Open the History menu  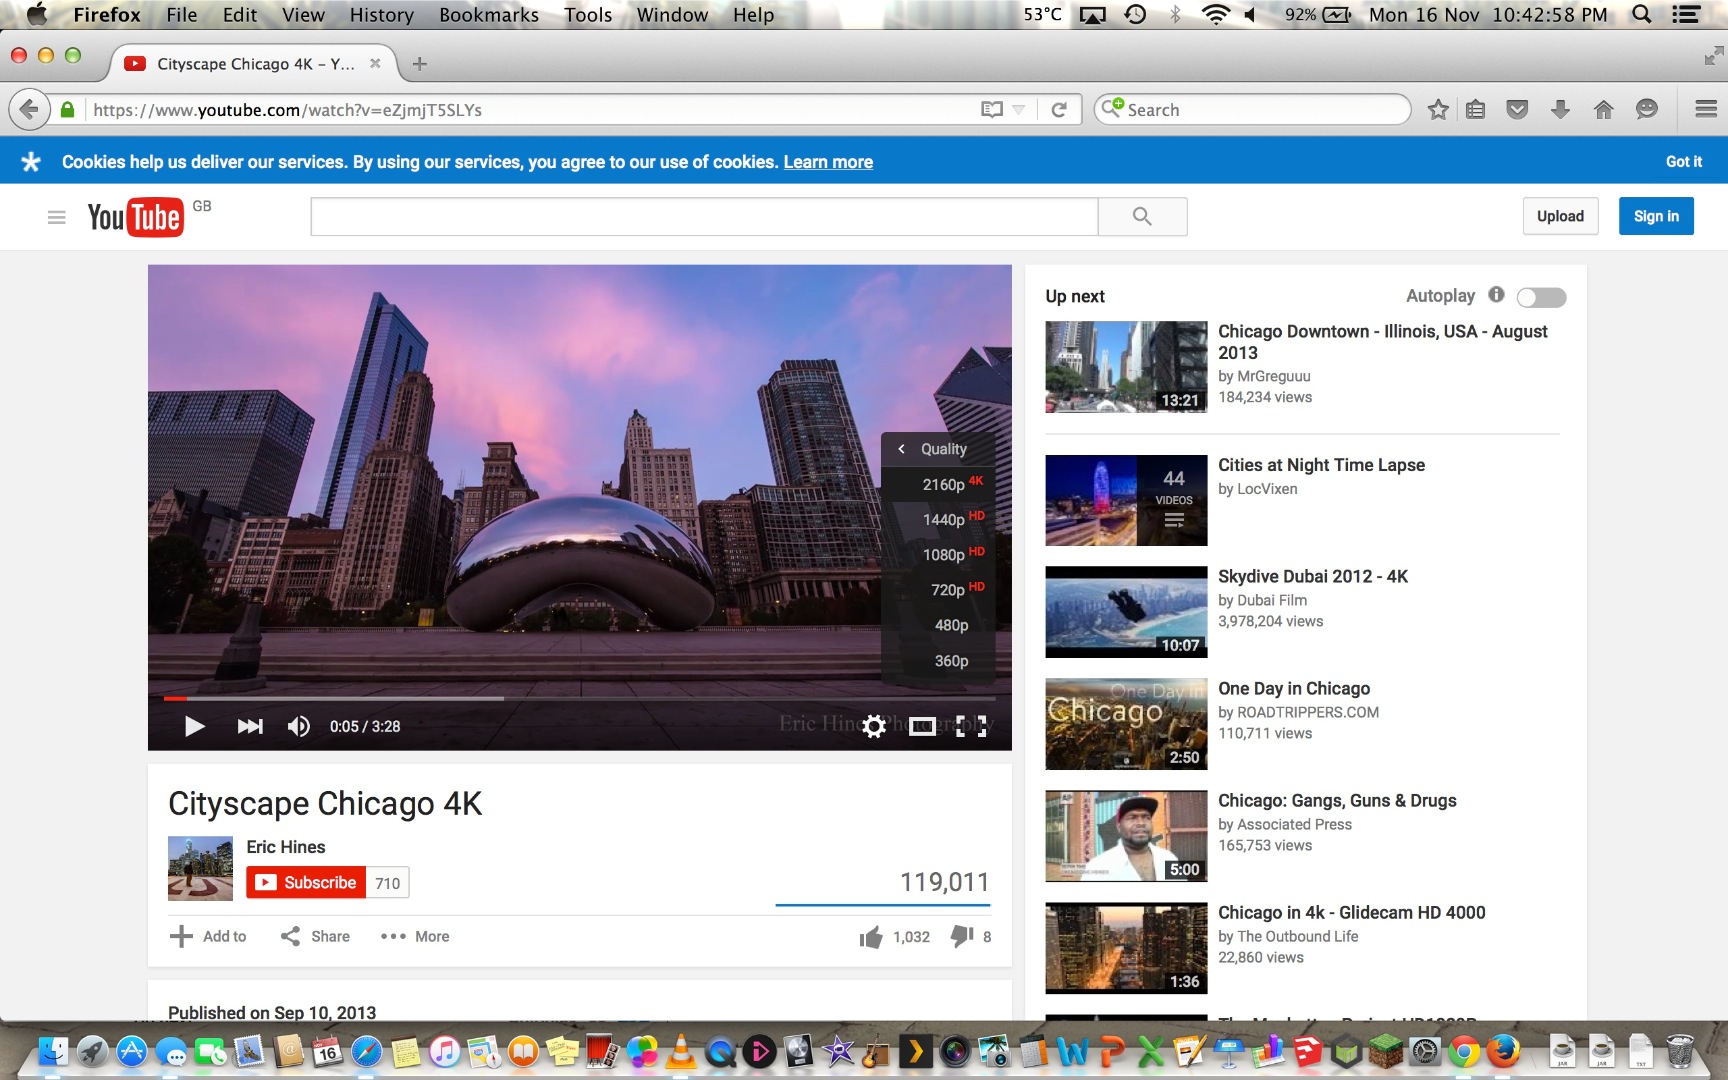(381, 14)
